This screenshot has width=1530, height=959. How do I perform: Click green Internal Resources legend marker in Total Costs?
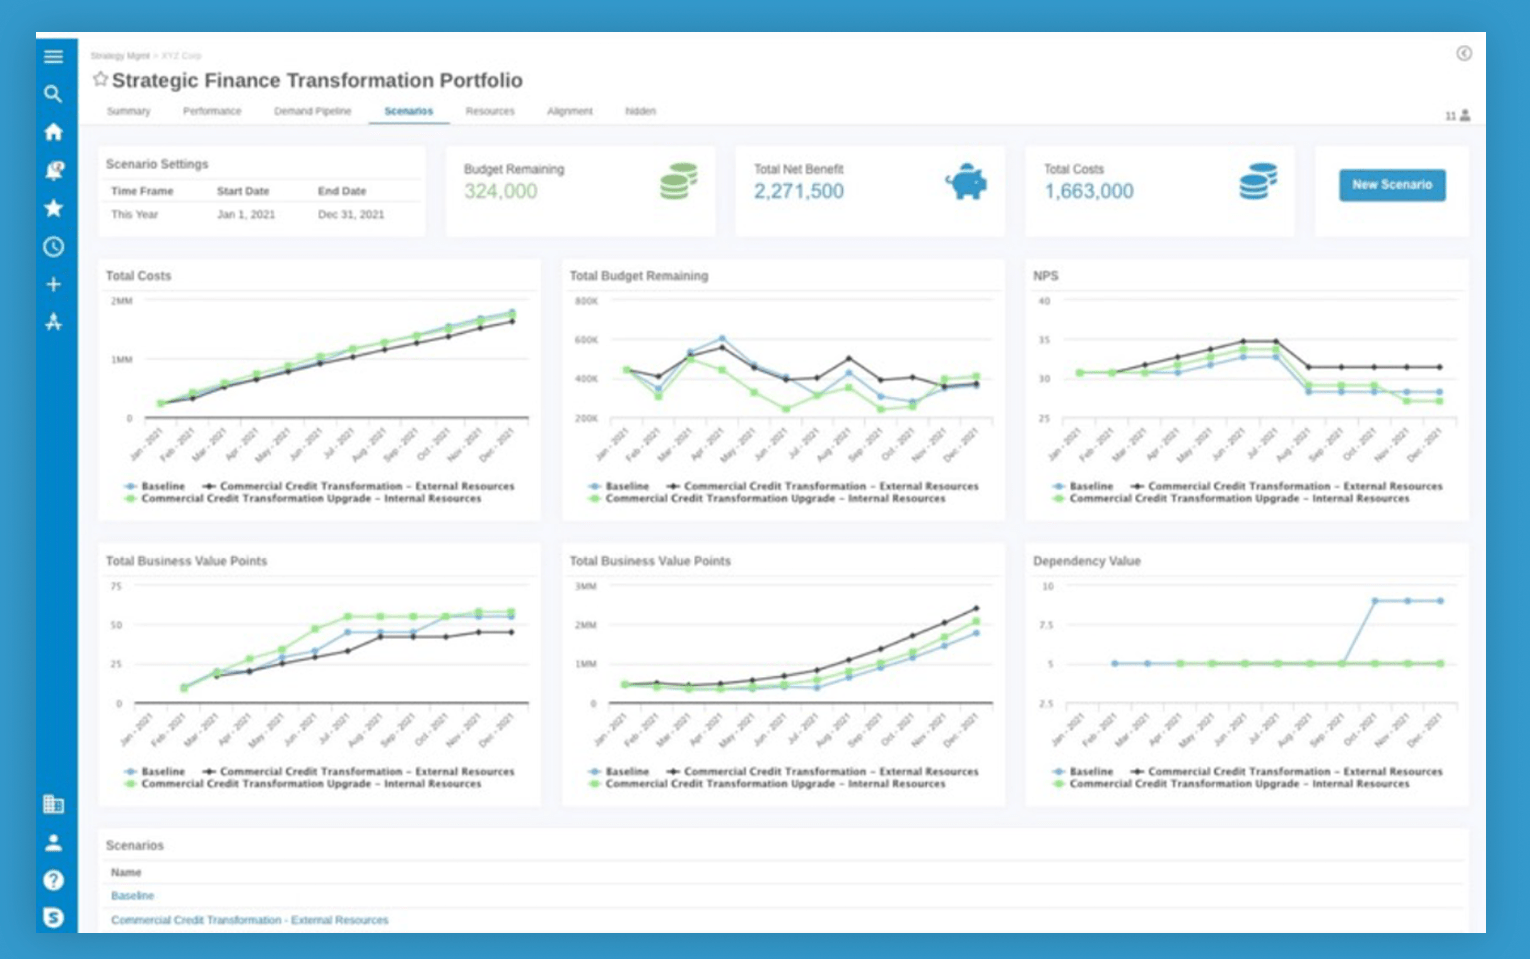130,498
